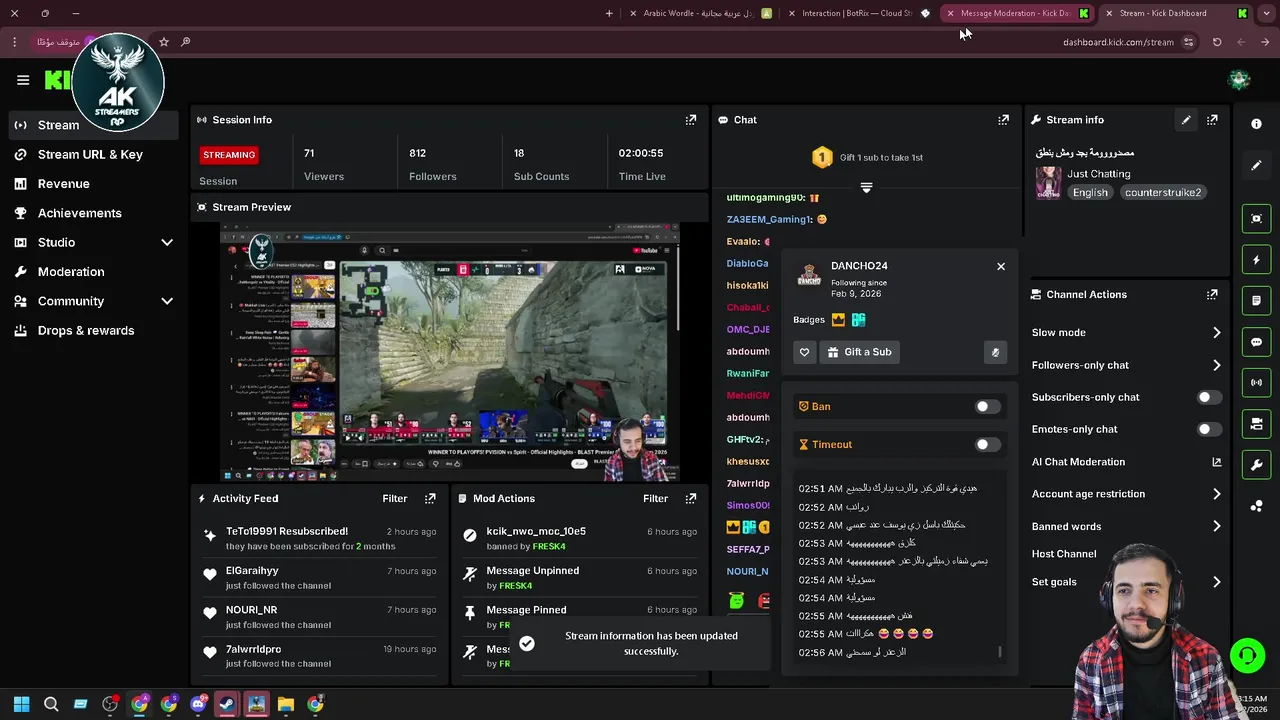The image size is (1280, 720).
Task: Click the user message history scrollbar
Action: tap(1000, 652)
